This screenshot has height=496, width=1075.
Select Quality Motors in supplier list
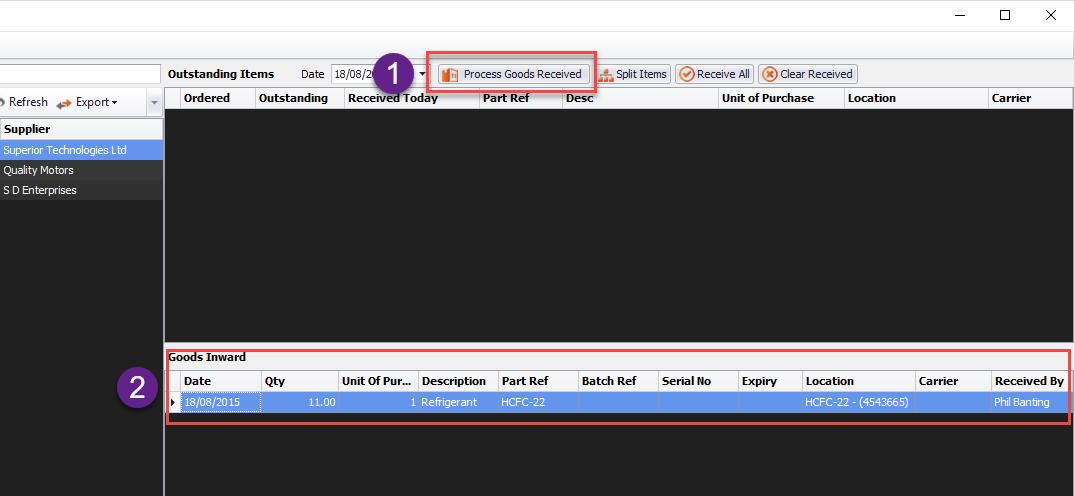click(x=39, y=170)
